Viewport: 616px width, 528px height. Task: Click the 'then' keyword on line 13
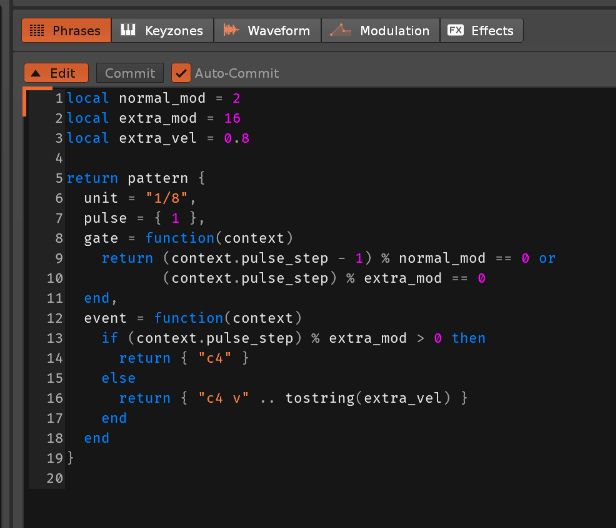(469, 338)
